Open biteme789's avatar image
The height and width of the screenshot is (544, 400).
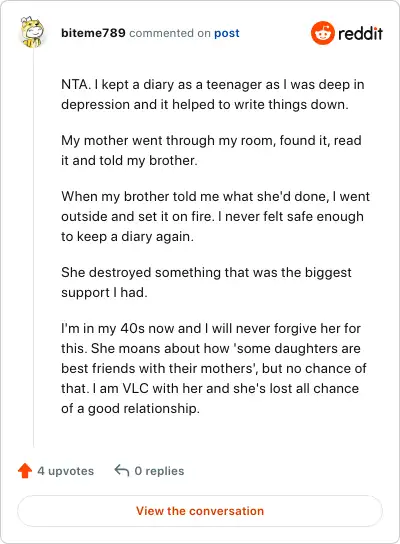tap(32, 32)
